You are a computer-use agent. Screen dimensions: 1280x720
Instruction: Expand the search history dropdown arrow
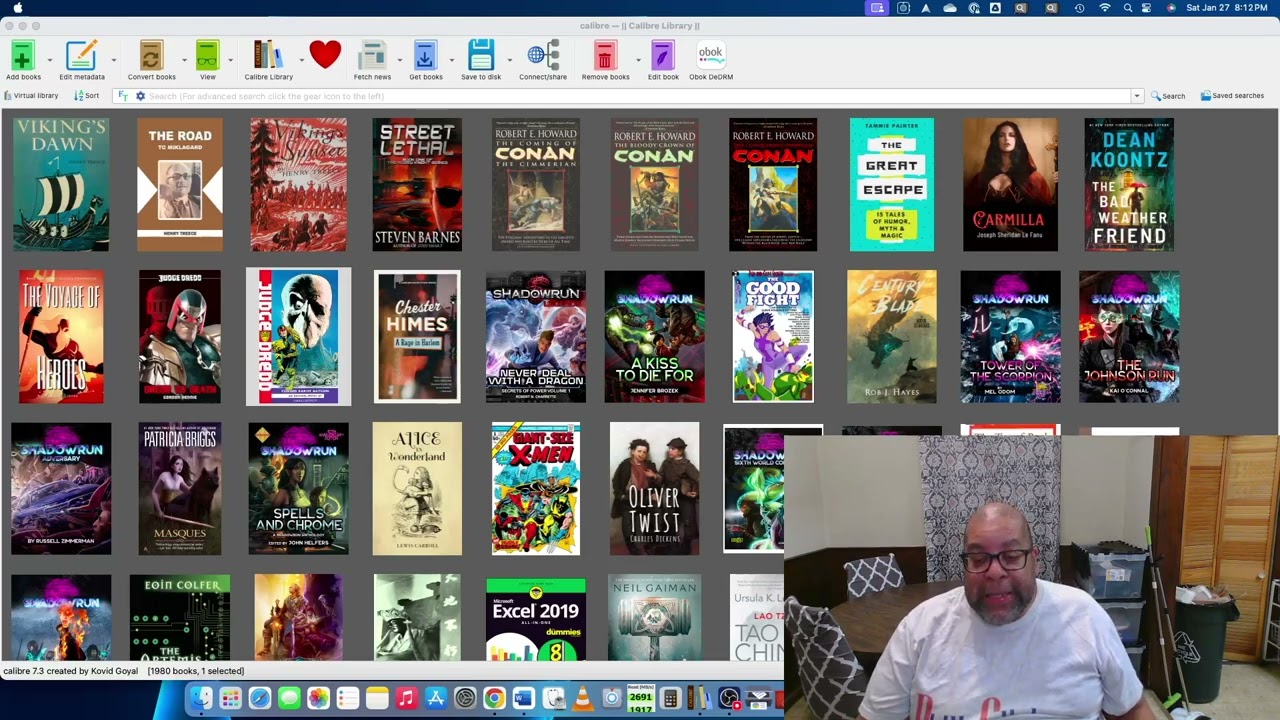point(1136,96)
